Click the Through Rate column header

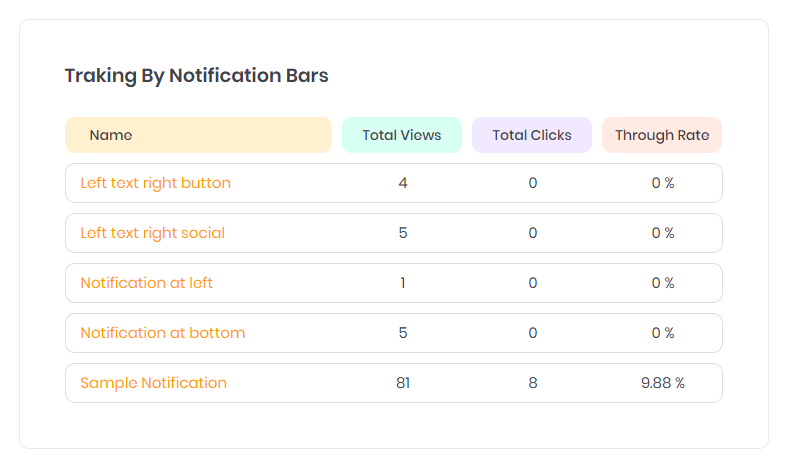tap(662, 135)
